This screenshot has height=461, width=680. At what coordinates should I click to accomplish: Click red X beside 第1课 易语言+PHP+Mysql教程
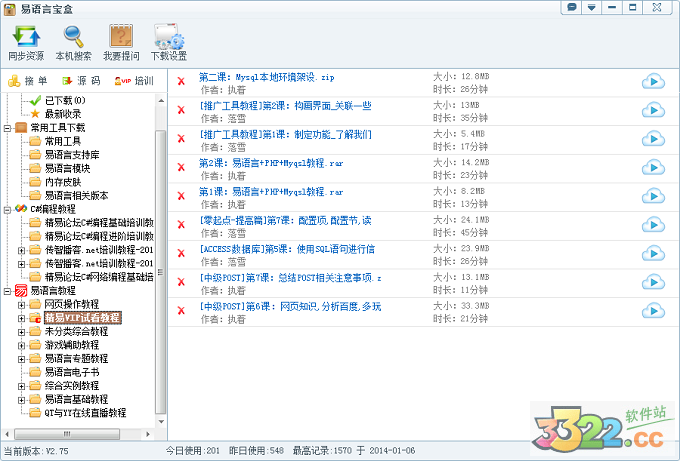click(x=181, y=196)
